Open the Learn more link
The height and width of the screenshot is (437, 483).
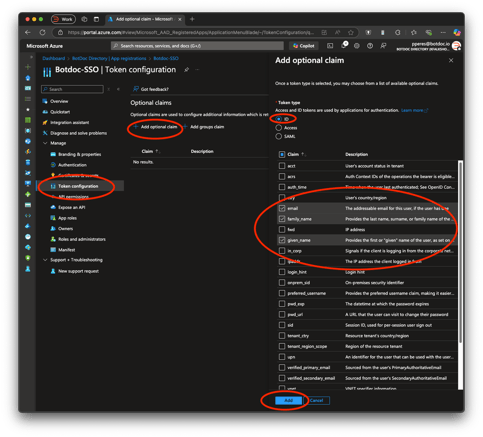(x=414, y=110)
